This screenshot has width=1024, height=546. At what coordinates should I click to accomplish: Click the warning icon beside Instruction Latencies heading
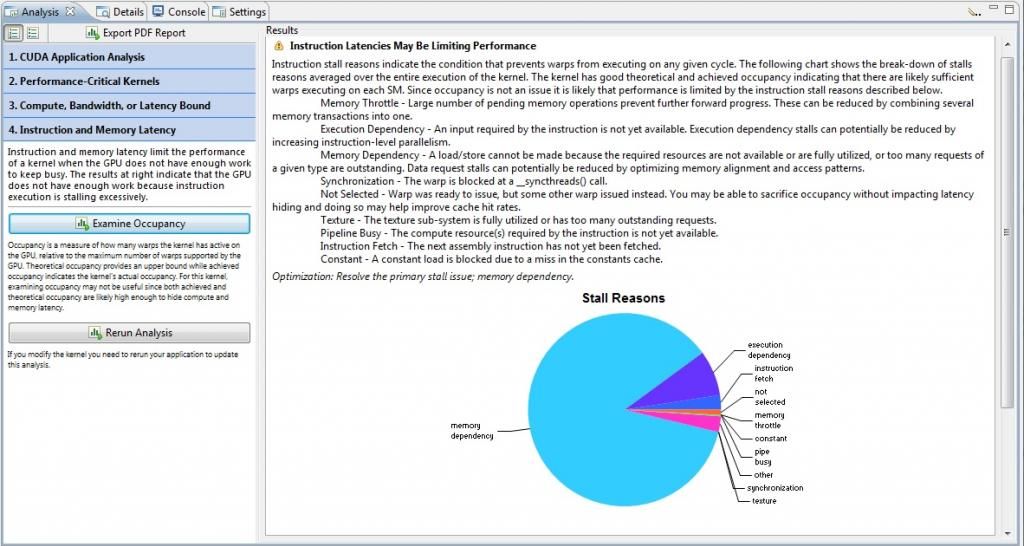(x=279, y=46)
